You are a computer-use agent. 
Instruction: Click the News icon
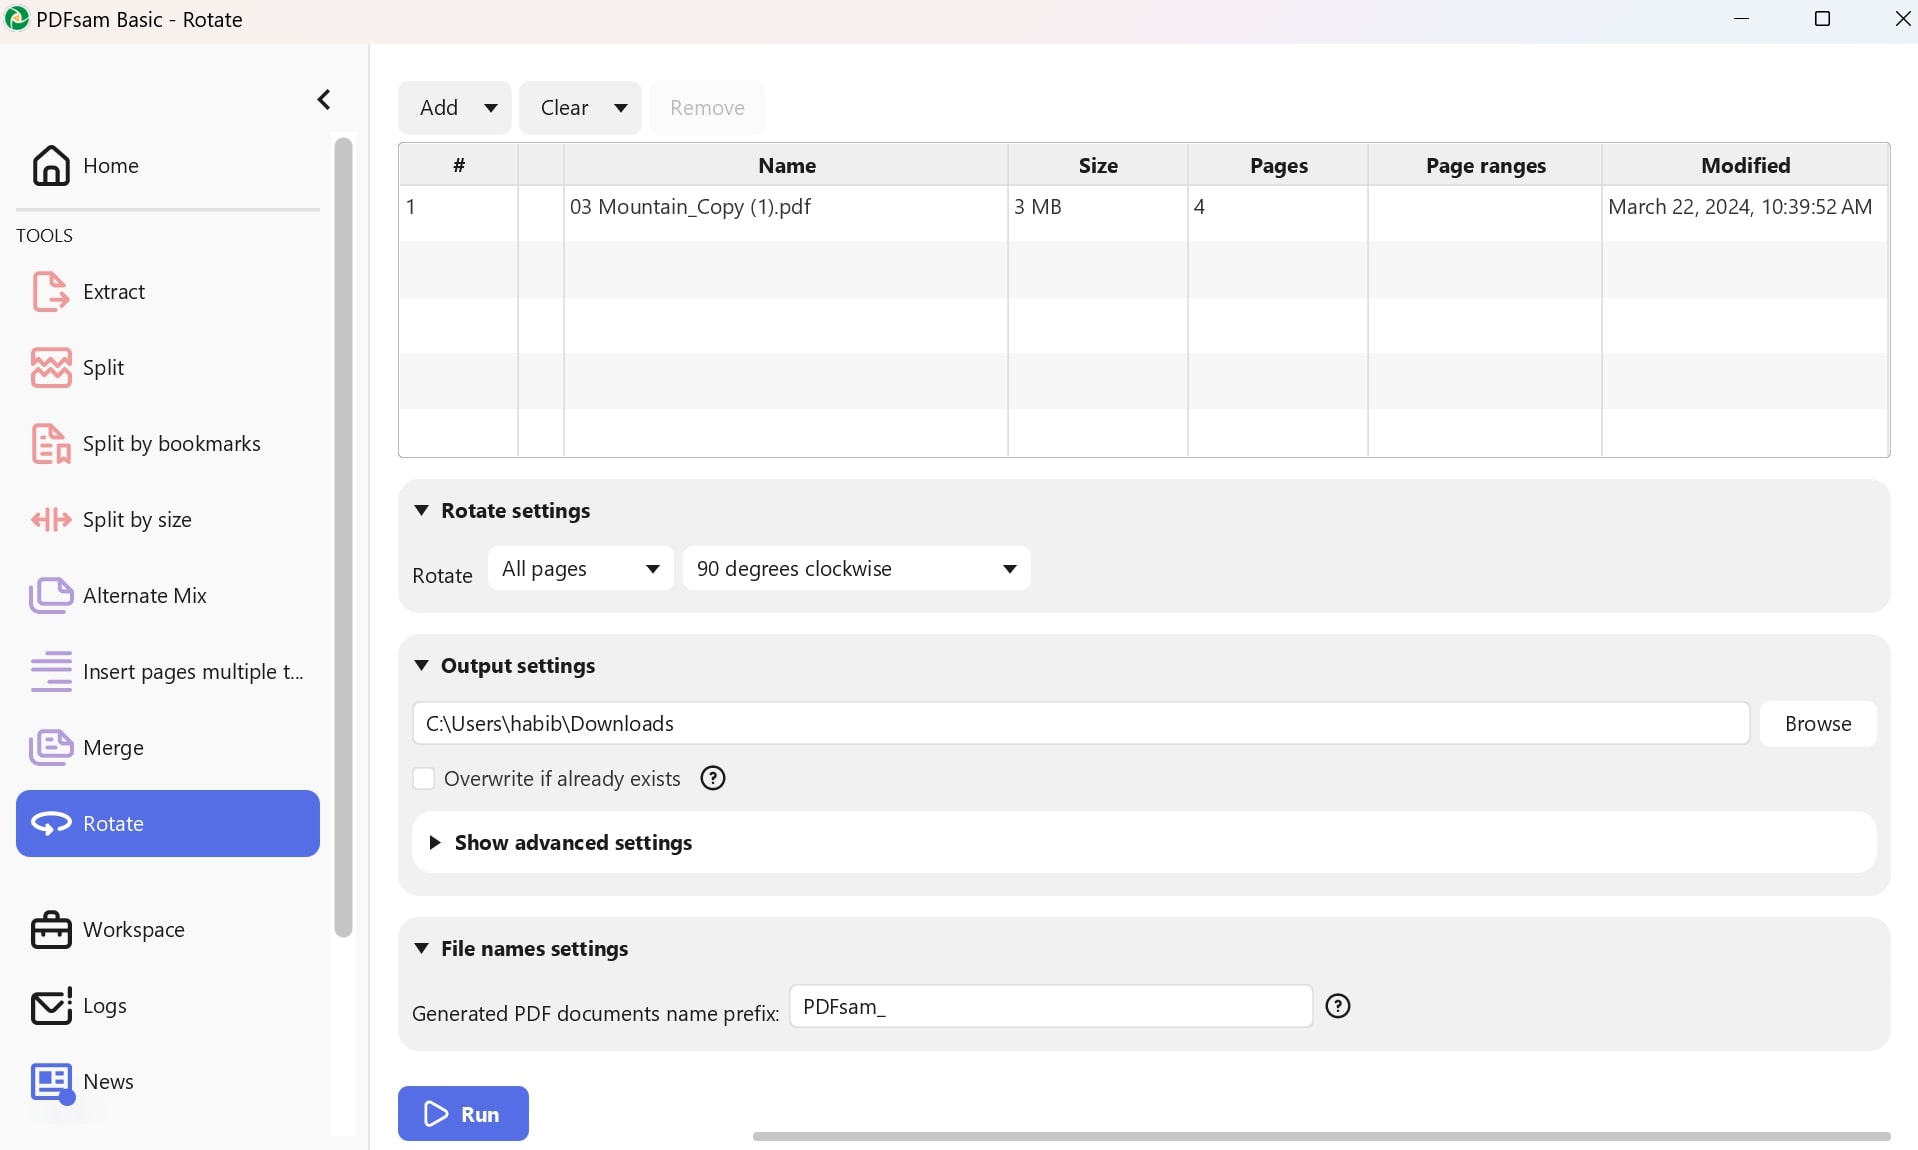point(51,1083)
